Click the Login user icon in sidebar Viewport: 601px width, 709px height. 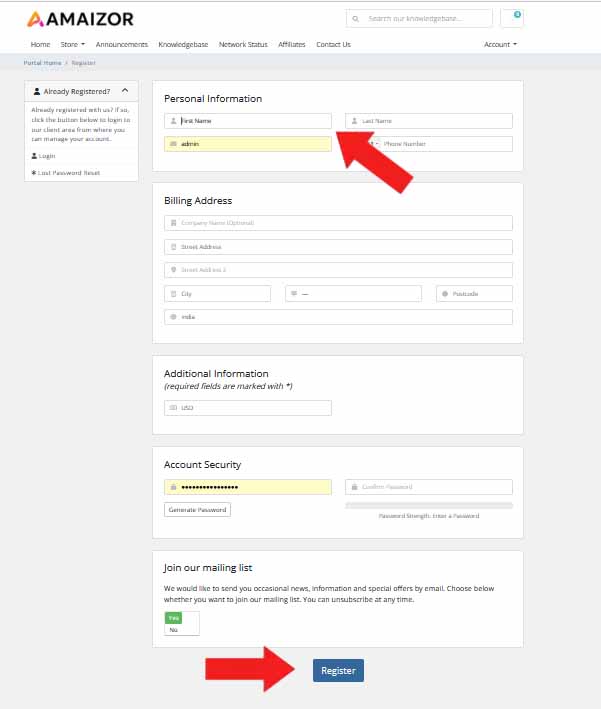[34, 156]
